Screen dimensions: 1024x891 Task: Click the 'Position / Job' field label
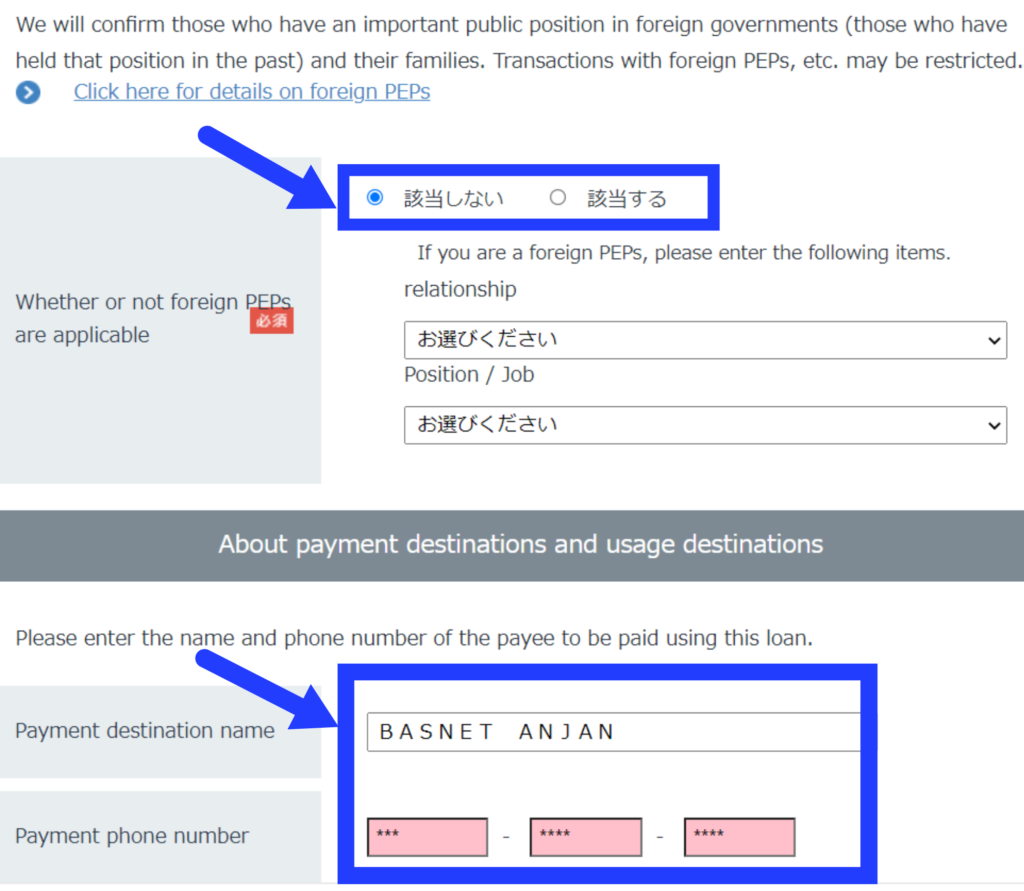469,374
